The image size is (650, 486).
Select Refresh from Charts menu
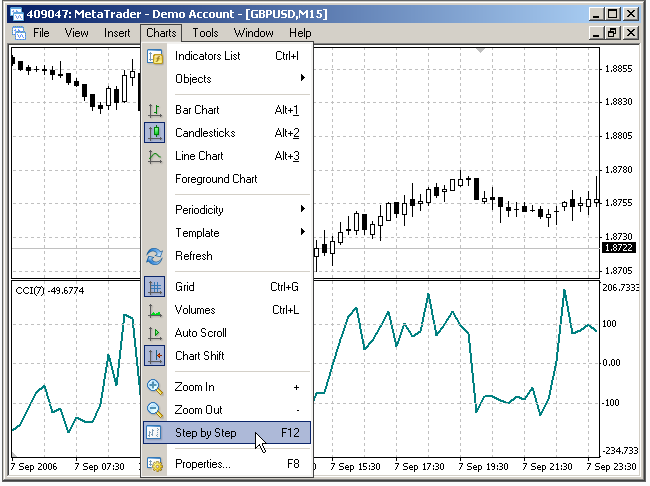227,256
